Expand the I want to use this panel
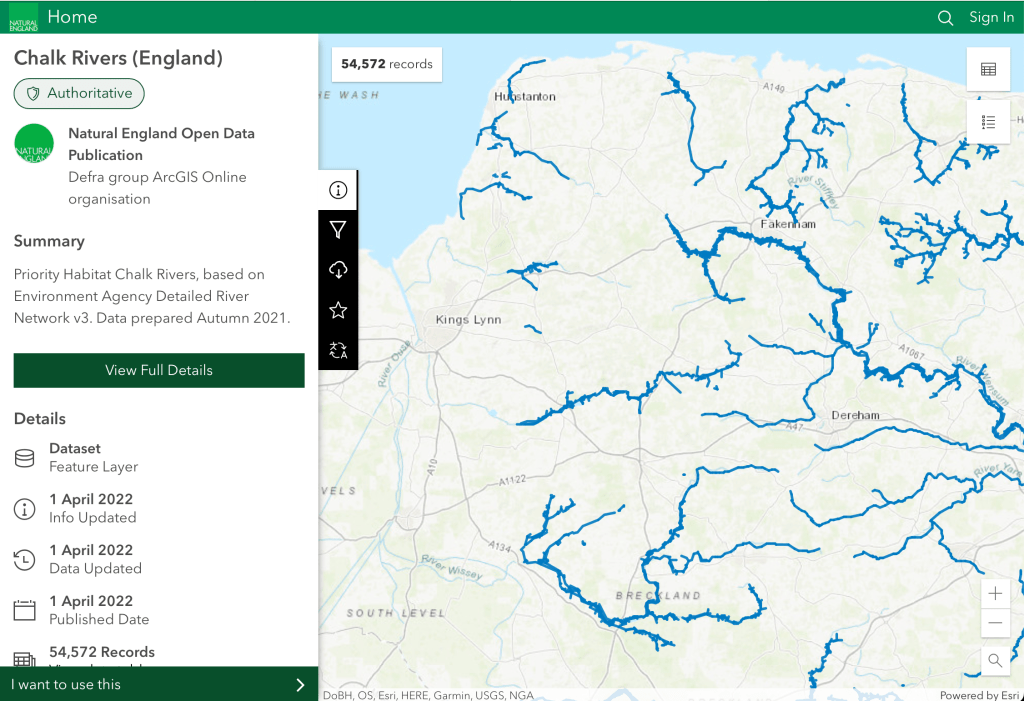 [x=159, y=684]
